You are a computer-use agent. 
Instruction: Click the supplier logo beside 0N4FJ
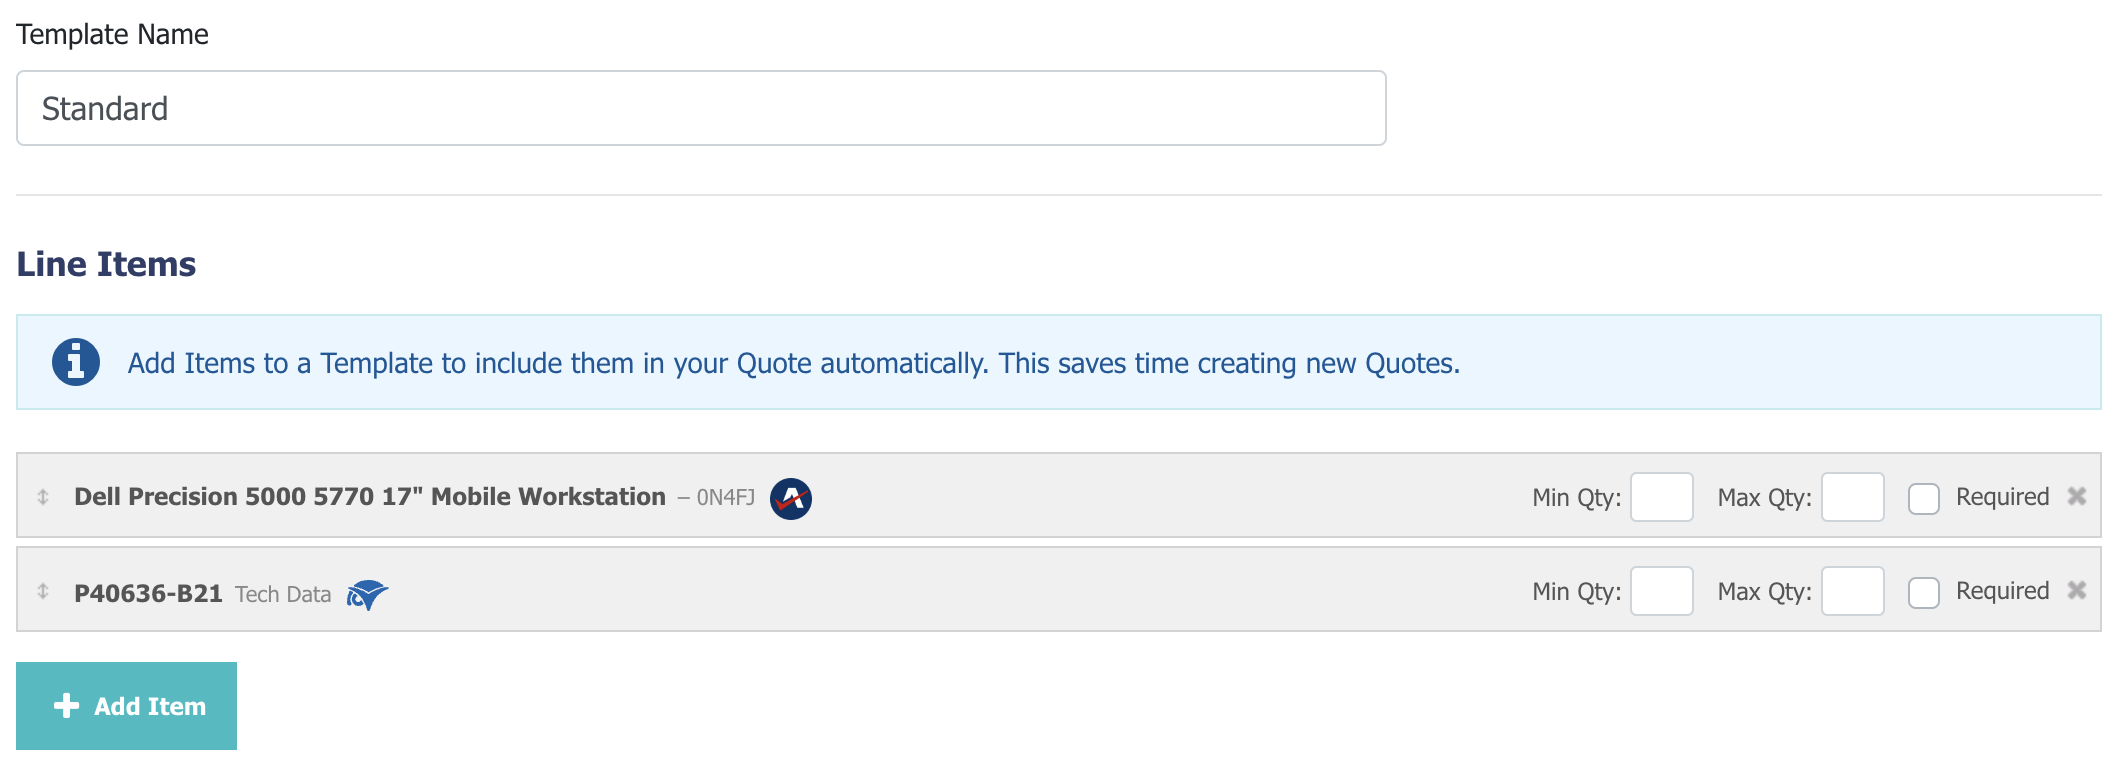[791, 498]
